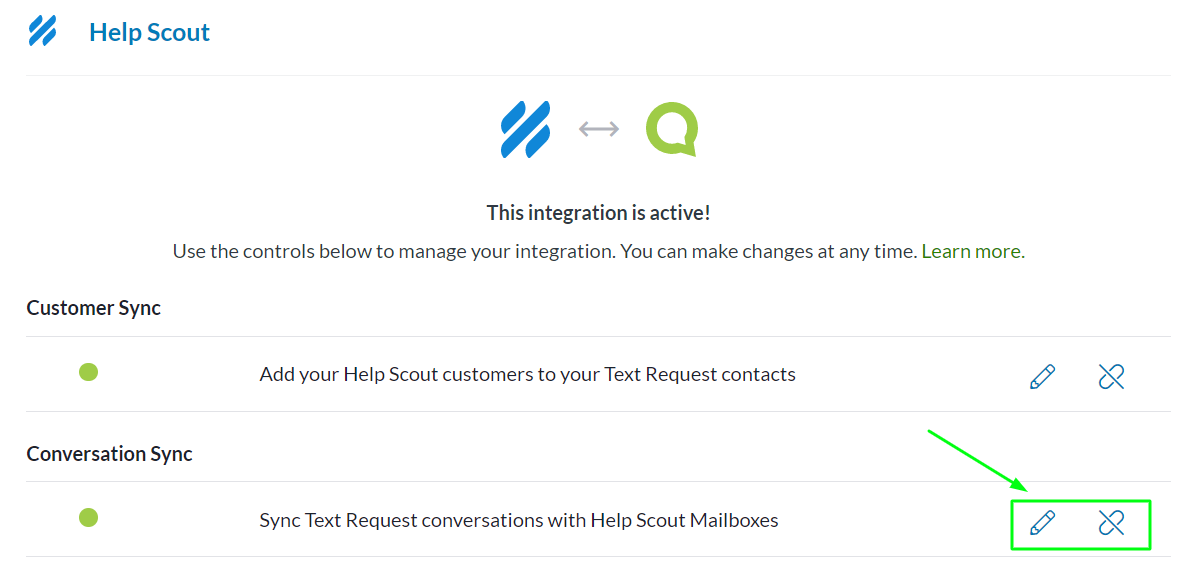The image size is (1202, 573).
Task: Select the Customer Sync section heading
Action: click(93, 308)
